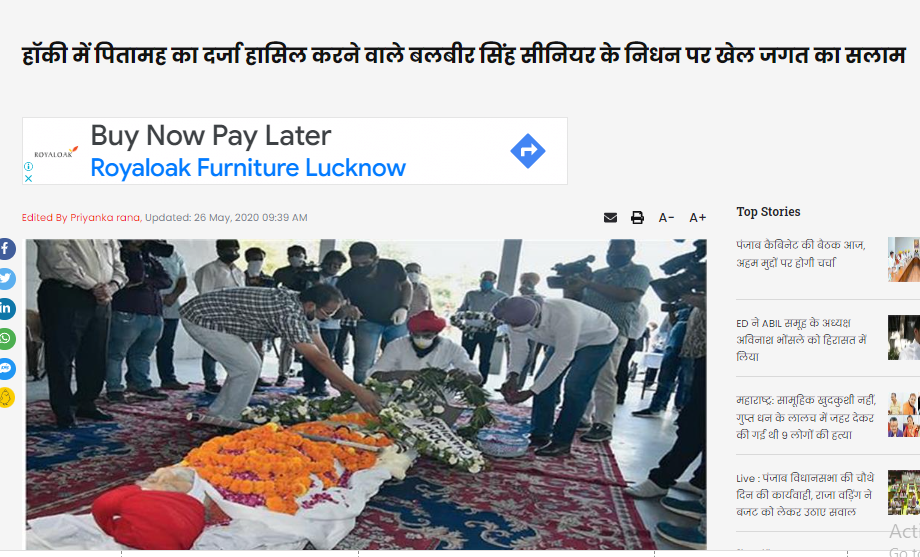Open the ad info icon
This screenshot has height=557, width=920.
click(28, 167)
